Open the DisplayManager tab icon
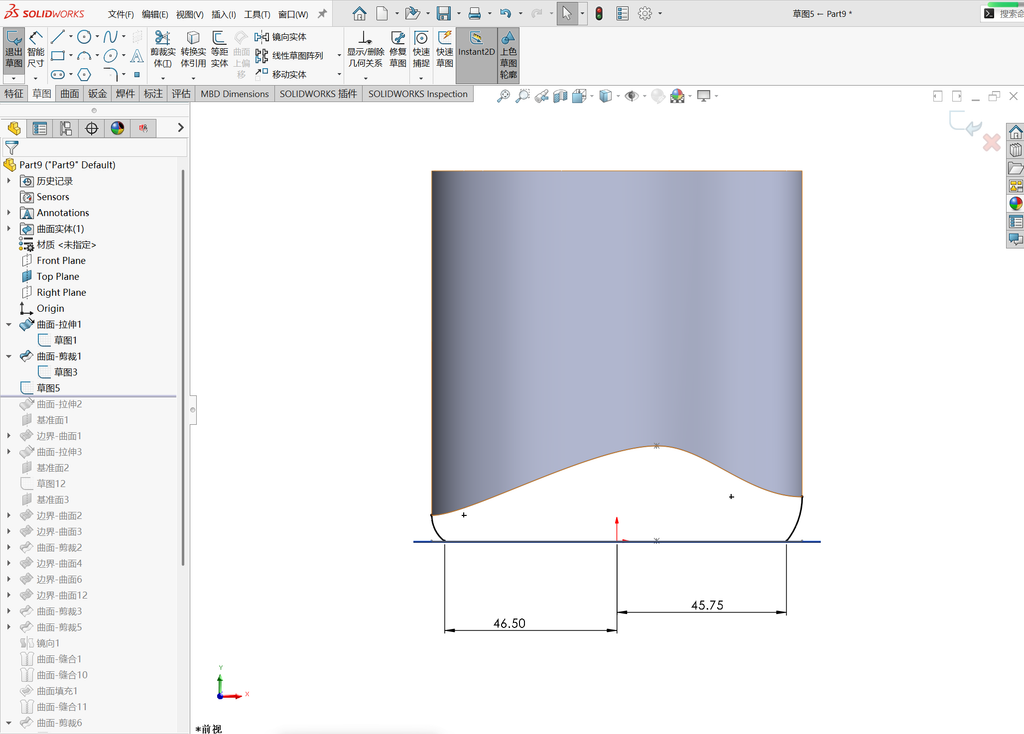The image size is (1024, 734). [x=118, y=129]
